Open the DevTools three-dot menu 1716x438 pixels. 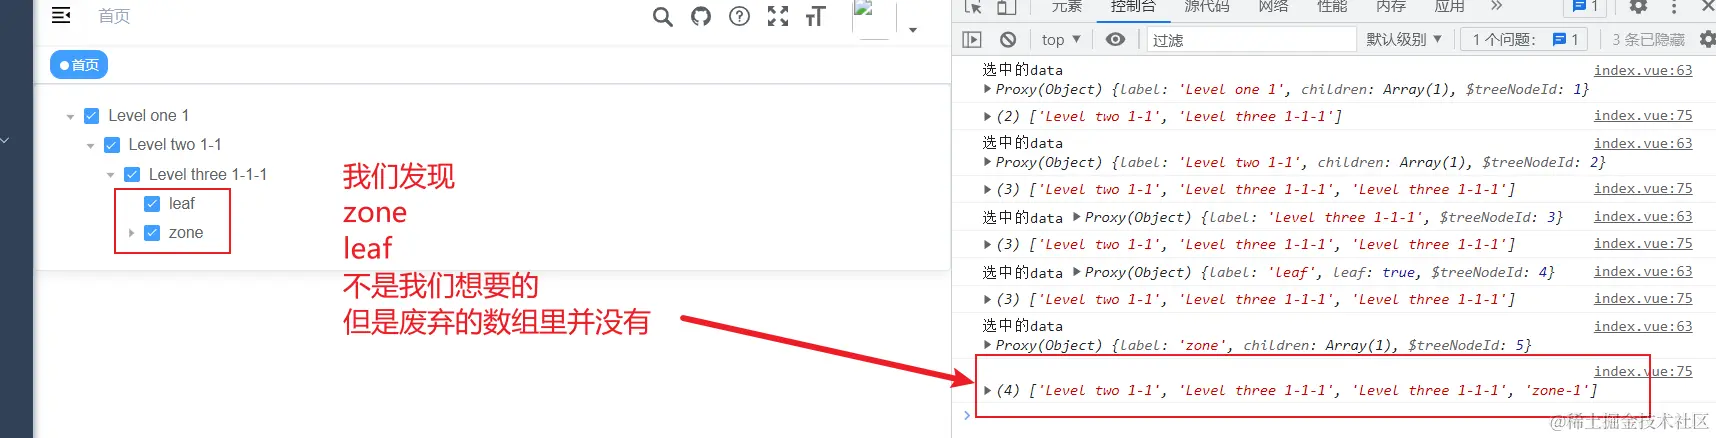[x=1674, y=7]
